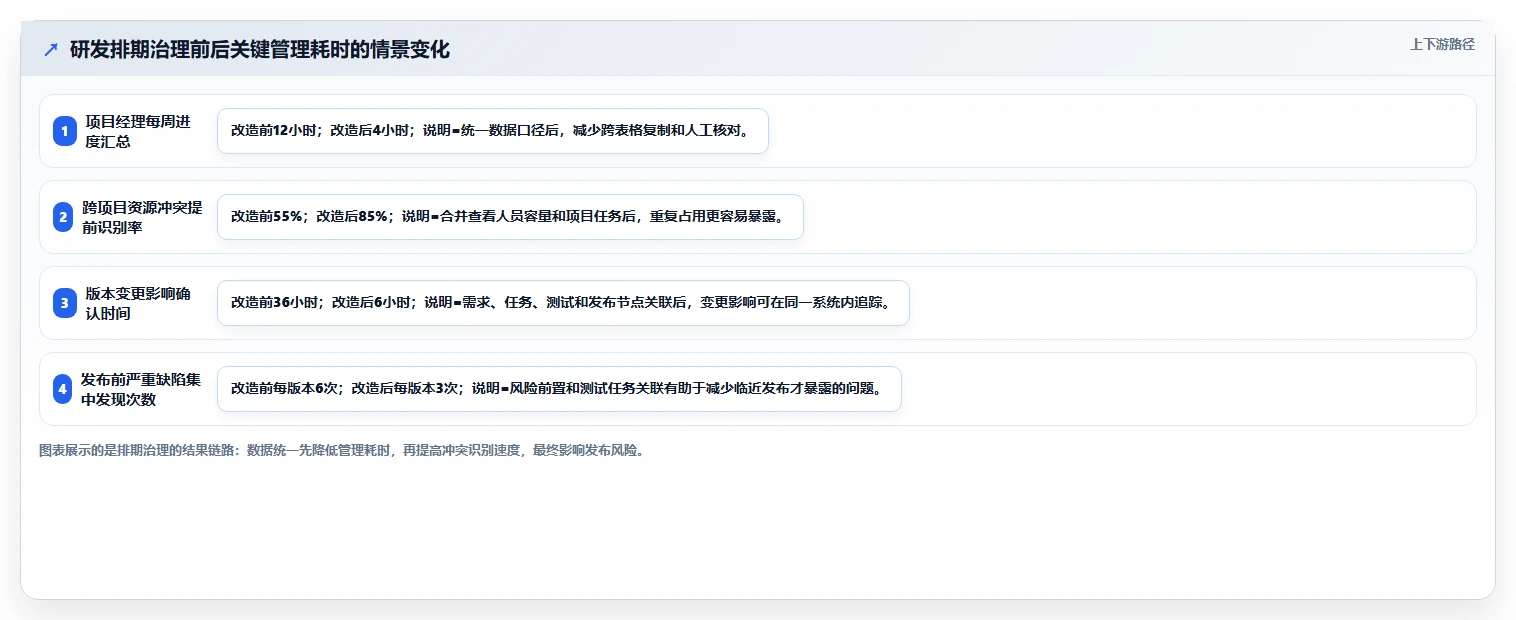Click the numbered badge 1 icon
This screenshot has height=620, width=1516.
pos(65,131)
